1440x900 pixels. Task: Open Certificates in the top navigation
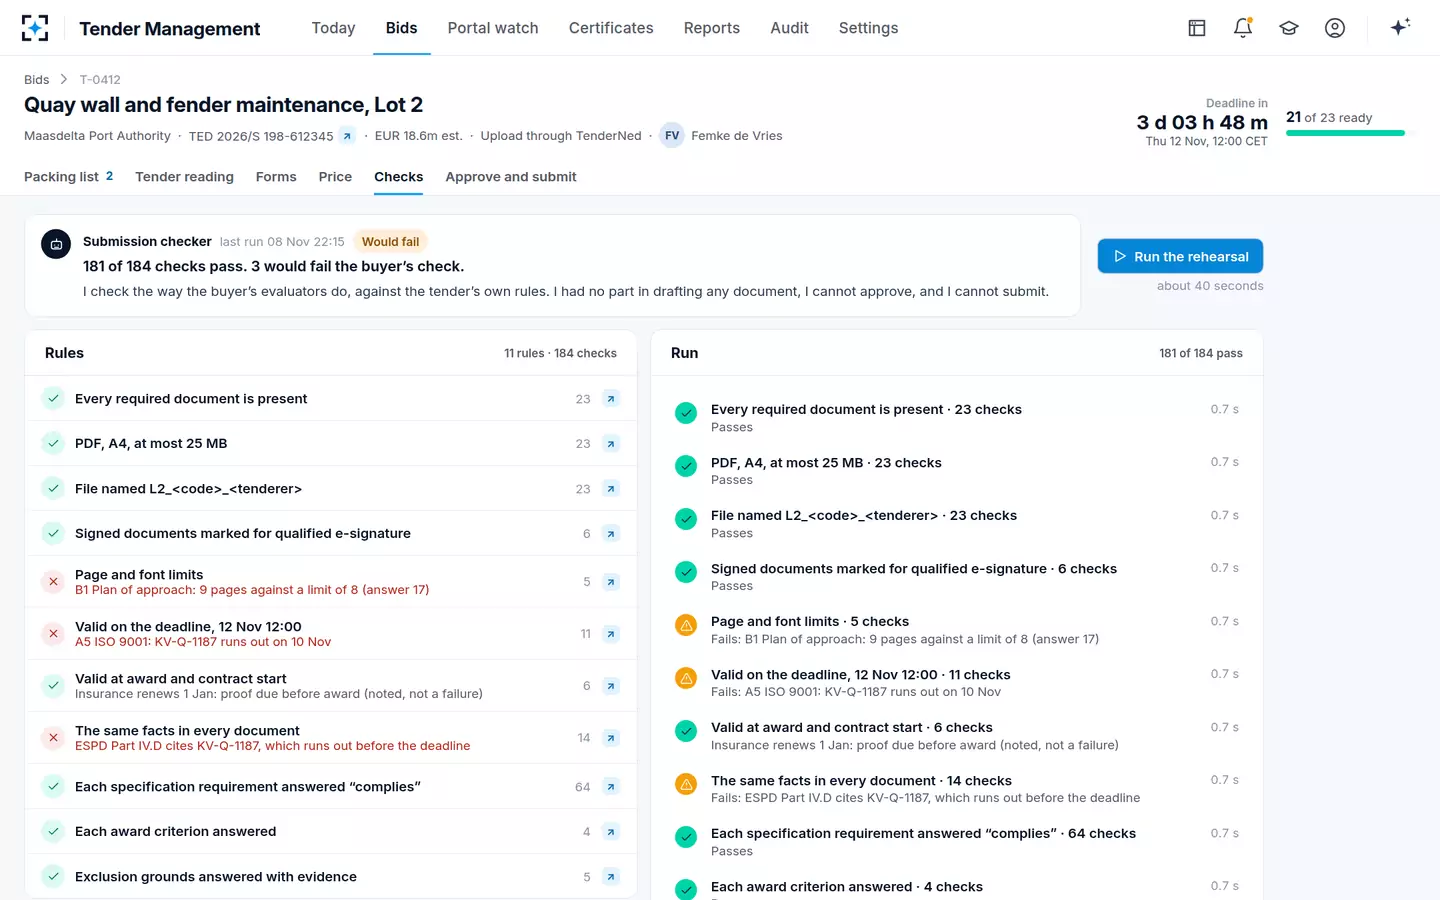(611, 28)
